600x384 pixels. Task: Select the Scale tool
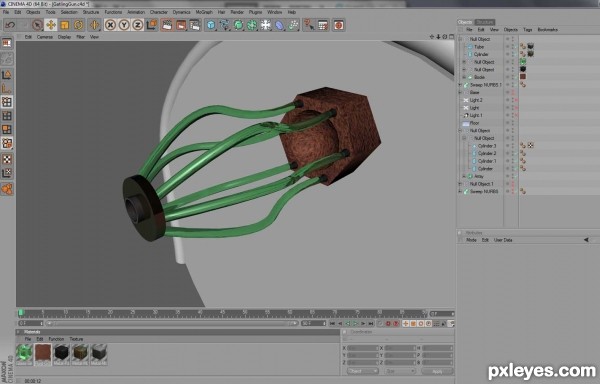64,25
